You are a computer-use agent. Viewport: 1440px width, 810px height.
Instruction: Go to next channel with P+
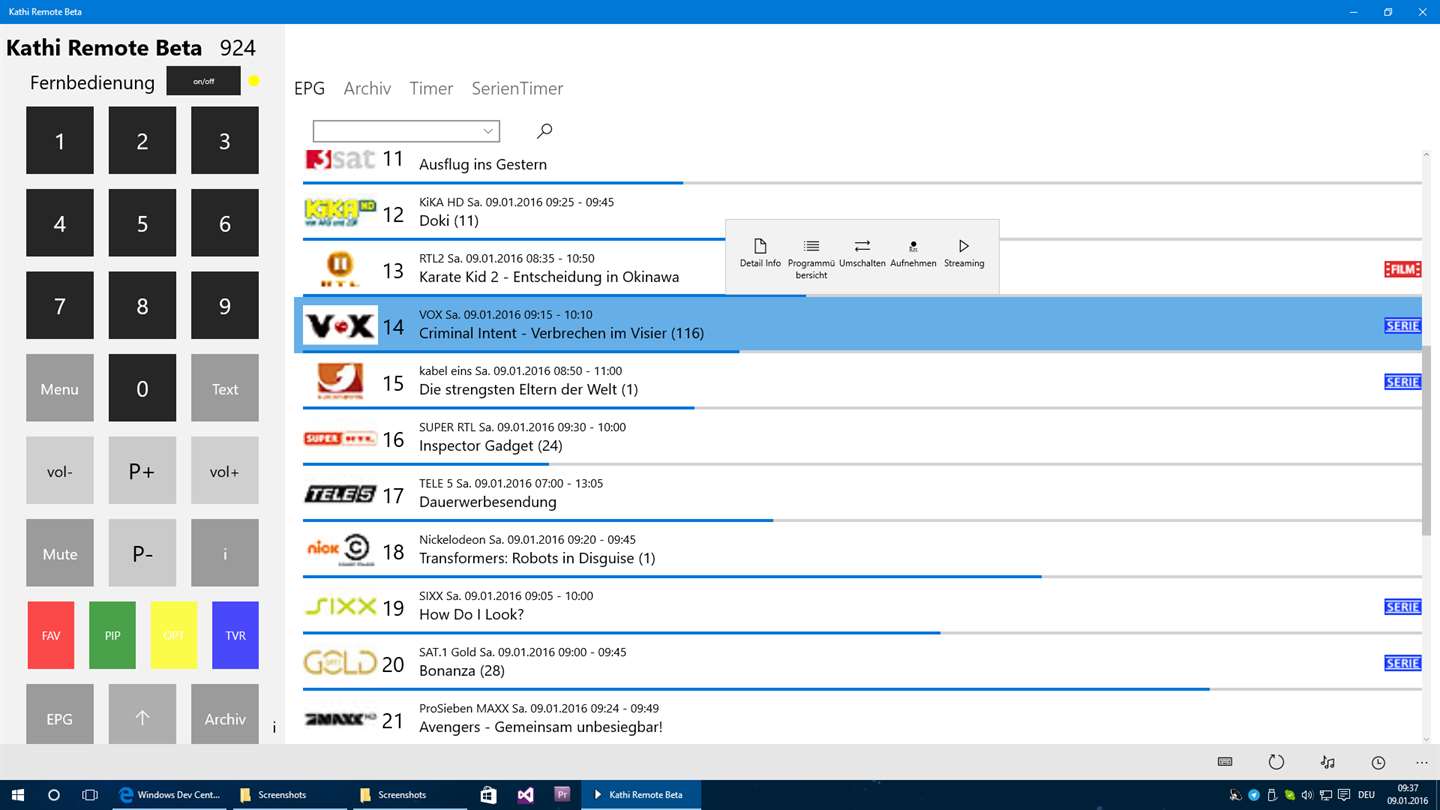coord(142,470)
